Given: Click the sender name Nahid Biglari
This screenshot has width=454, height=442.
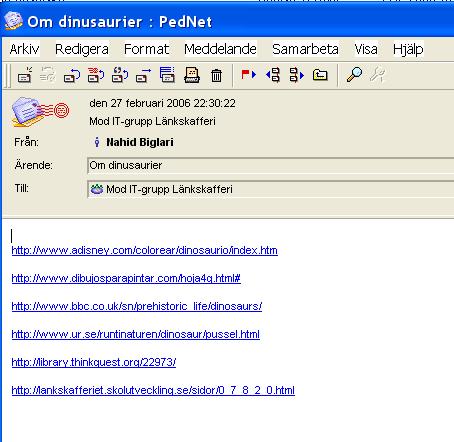Looking at the screenshot, I should (x=140, y=142).
